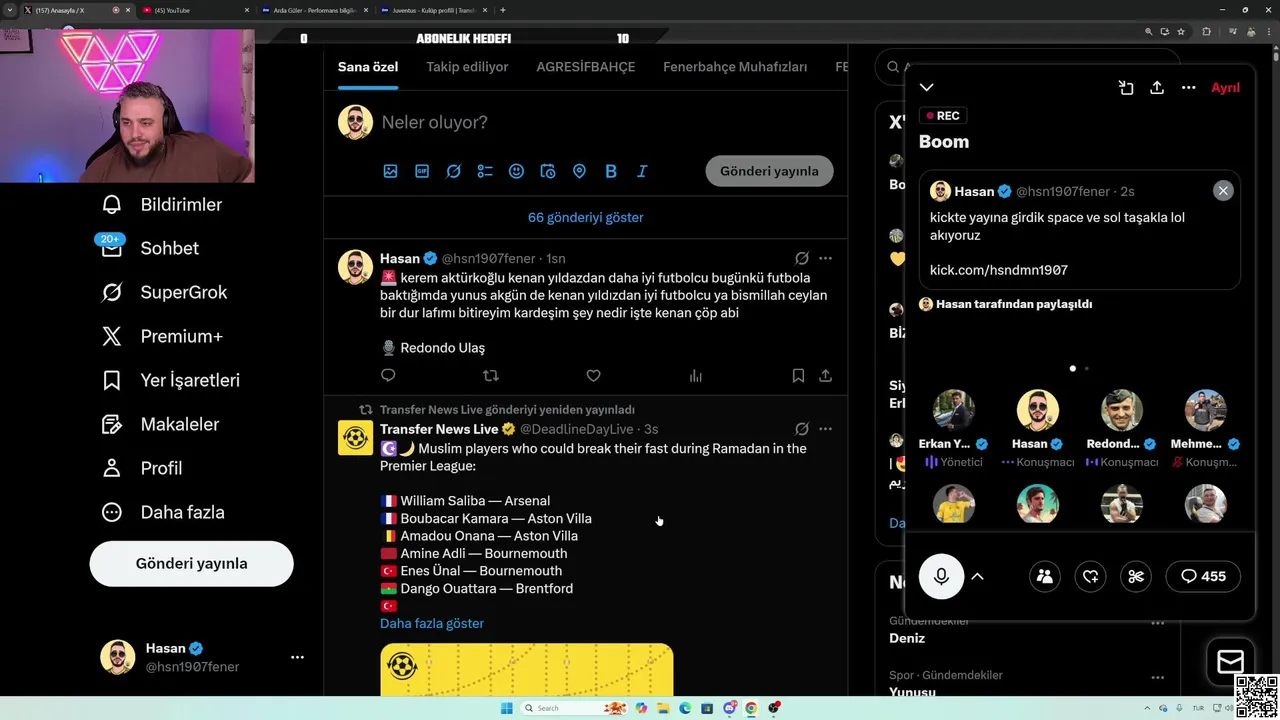The image size is (1280, 720).
Task: Click Grok enhance icon in composer
Action: pos(453,171)
